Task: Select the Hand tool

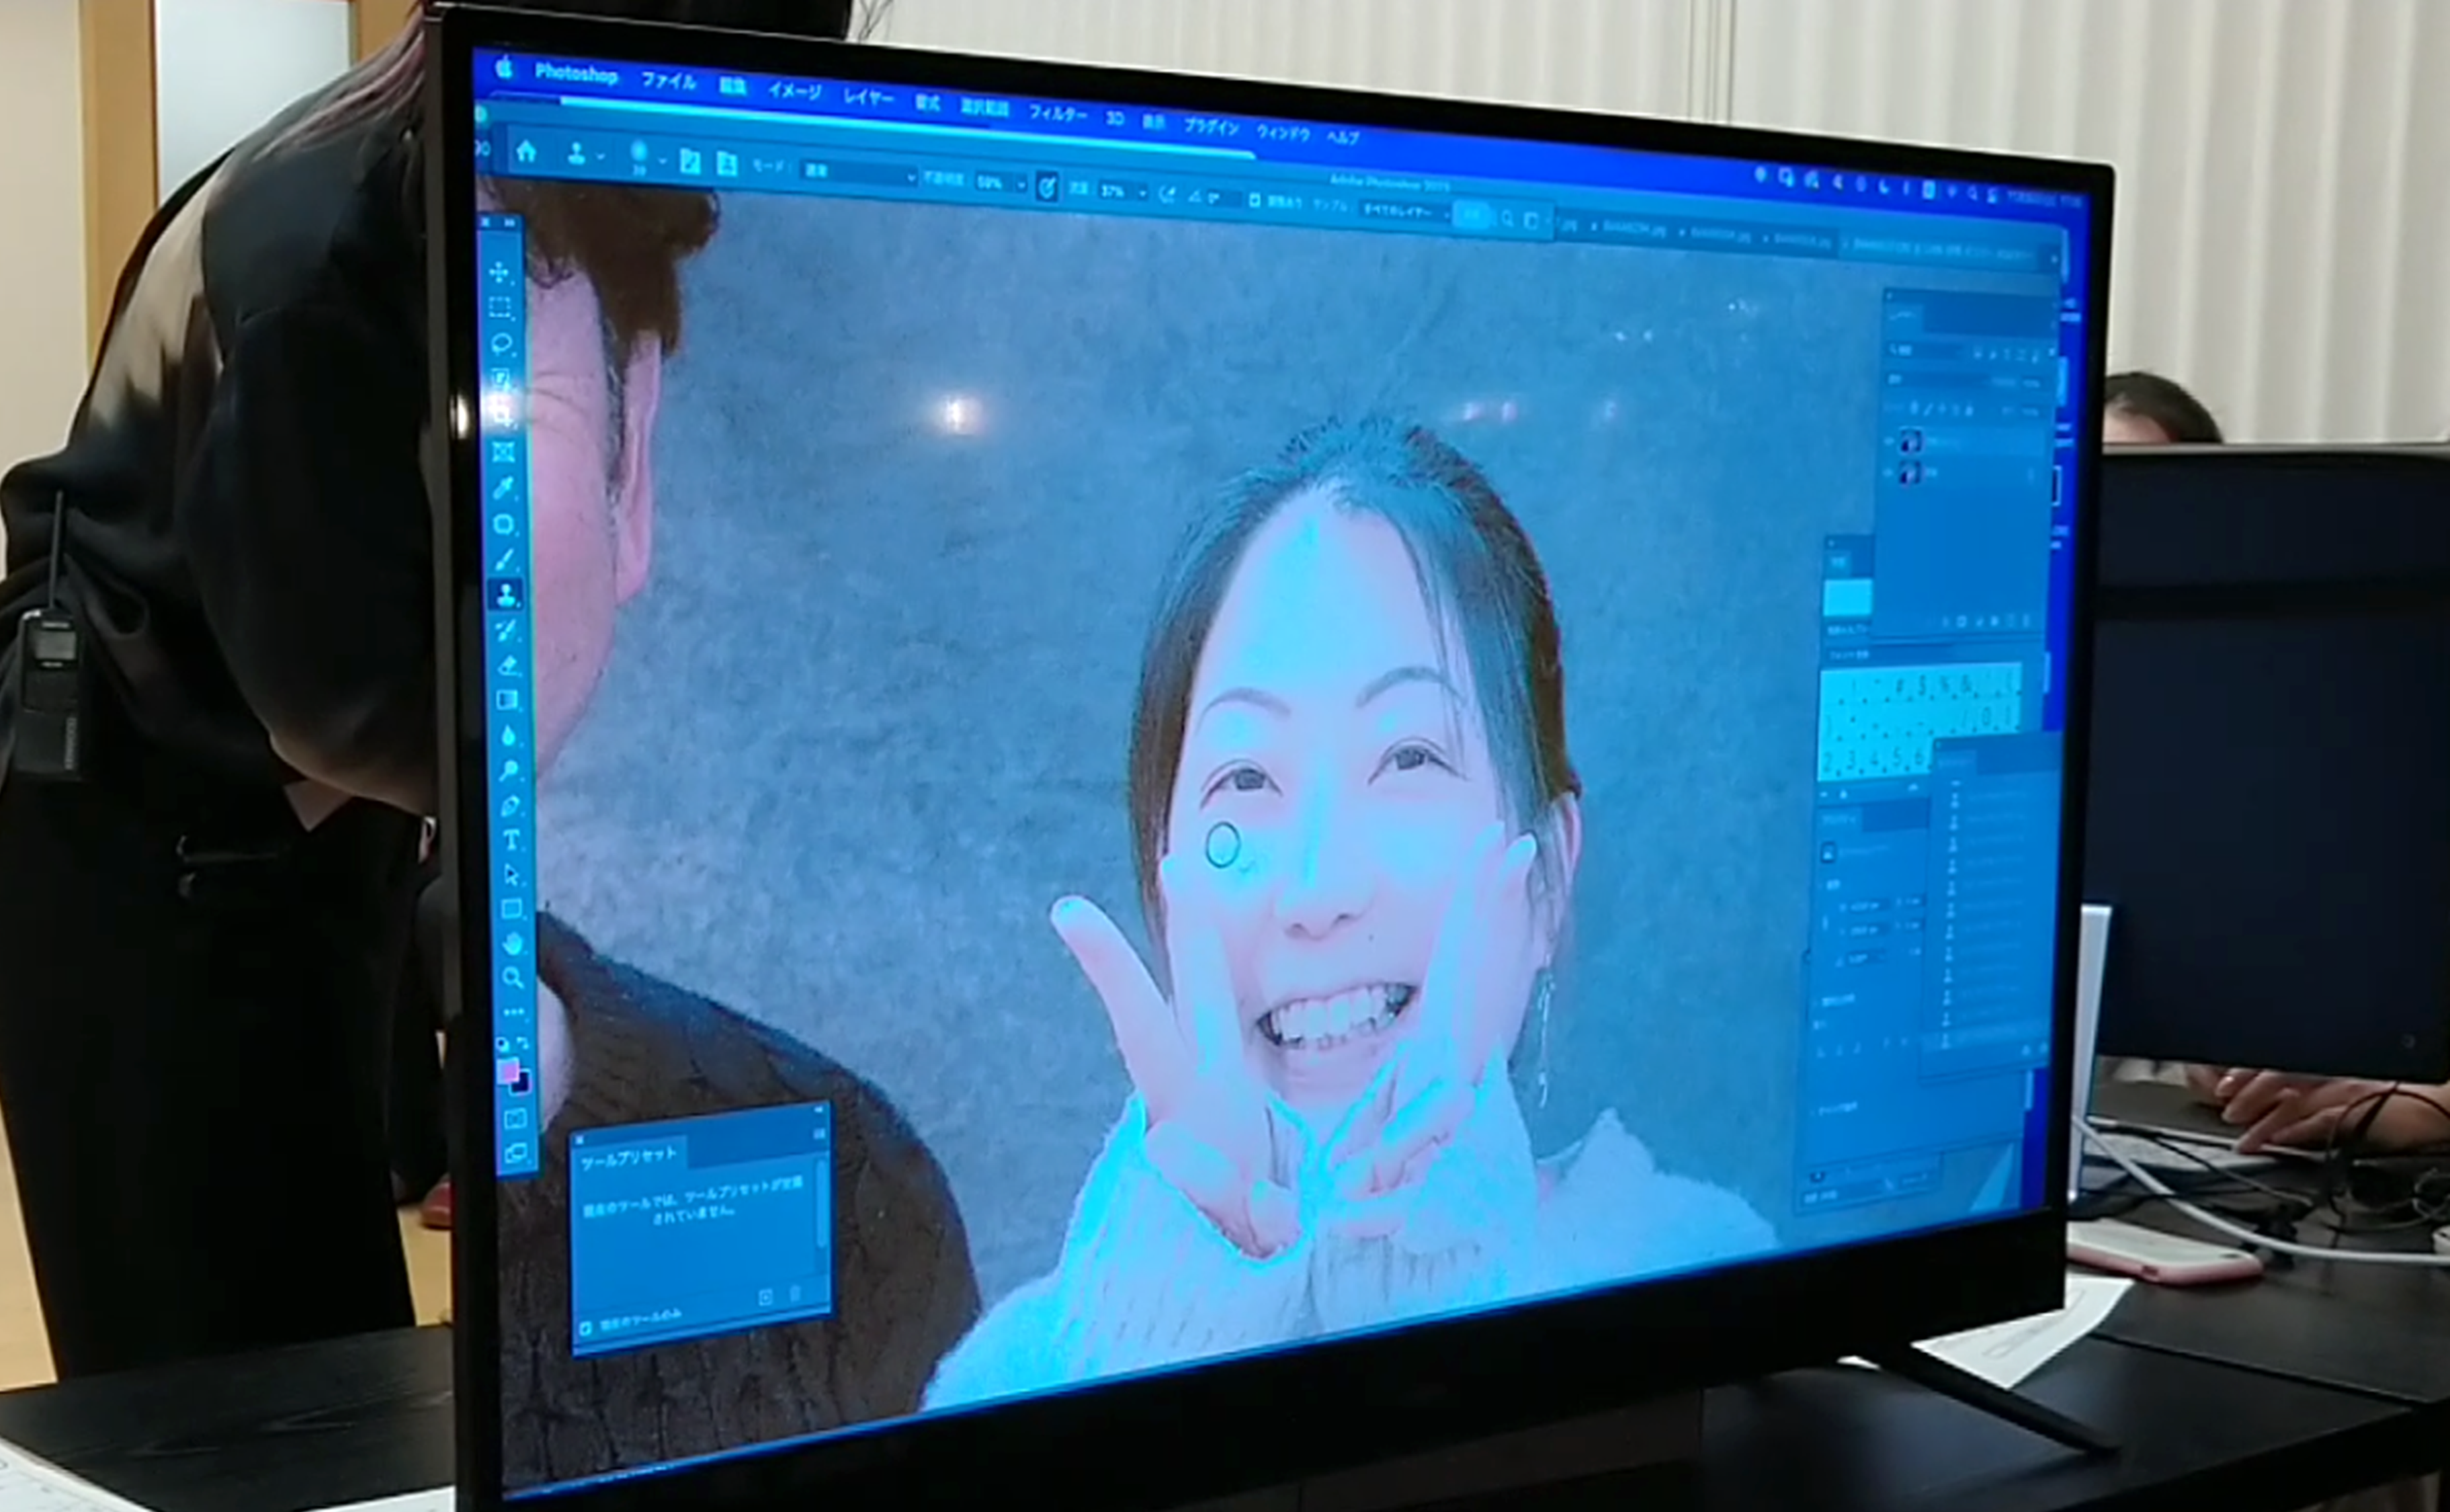Action: tap(513, 943)
